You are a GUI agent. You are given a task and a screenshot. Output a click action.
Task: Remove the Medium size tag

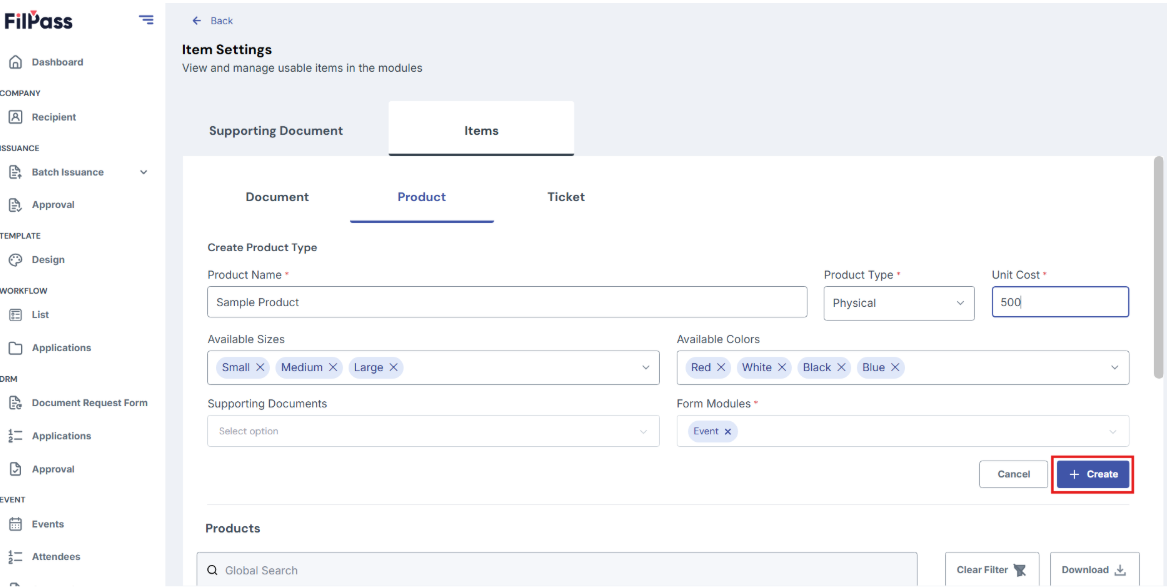pos(333,367)
